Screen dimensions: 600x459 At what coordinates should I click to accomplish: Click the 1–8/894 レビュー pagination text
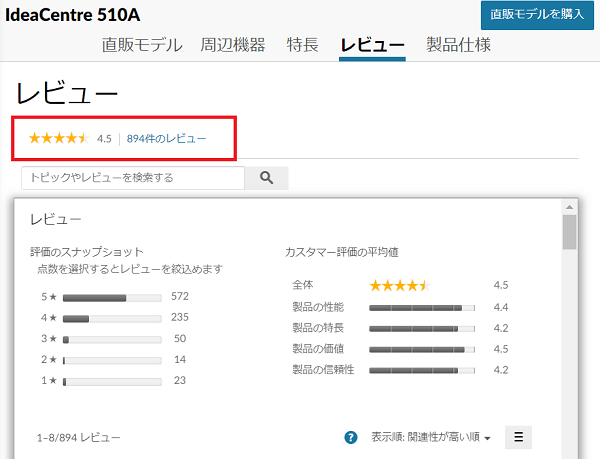[78, 438]
